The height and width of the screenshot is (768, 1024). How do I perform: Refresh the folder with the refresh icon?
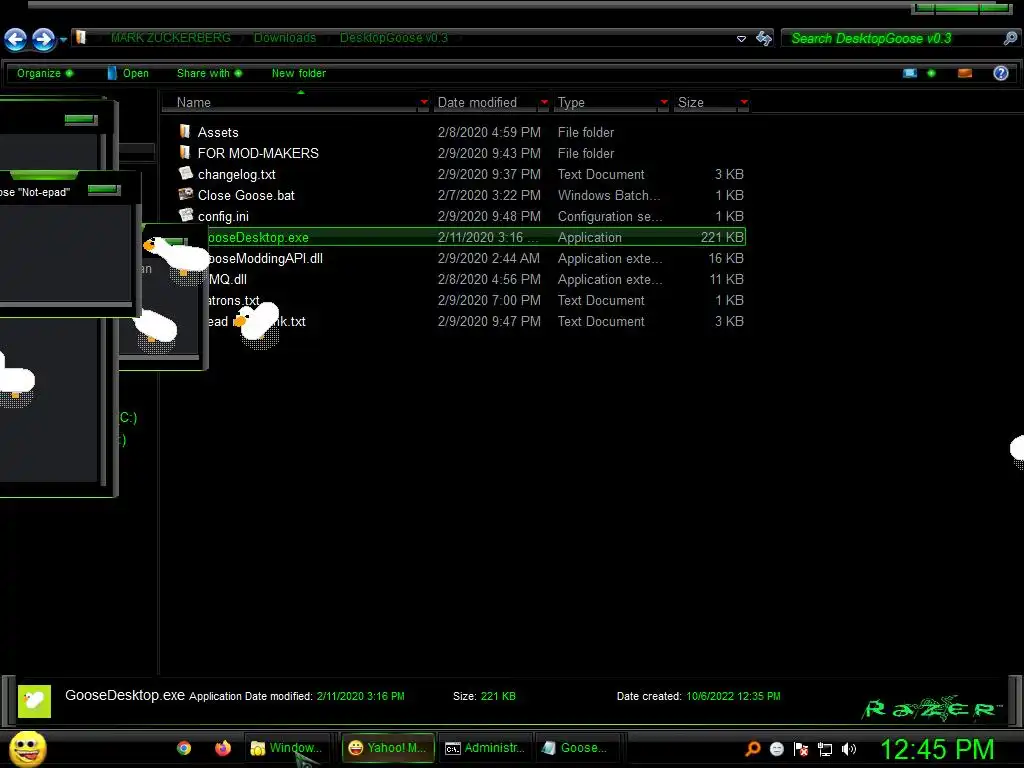pyautogui.click(x=763, y=39)
